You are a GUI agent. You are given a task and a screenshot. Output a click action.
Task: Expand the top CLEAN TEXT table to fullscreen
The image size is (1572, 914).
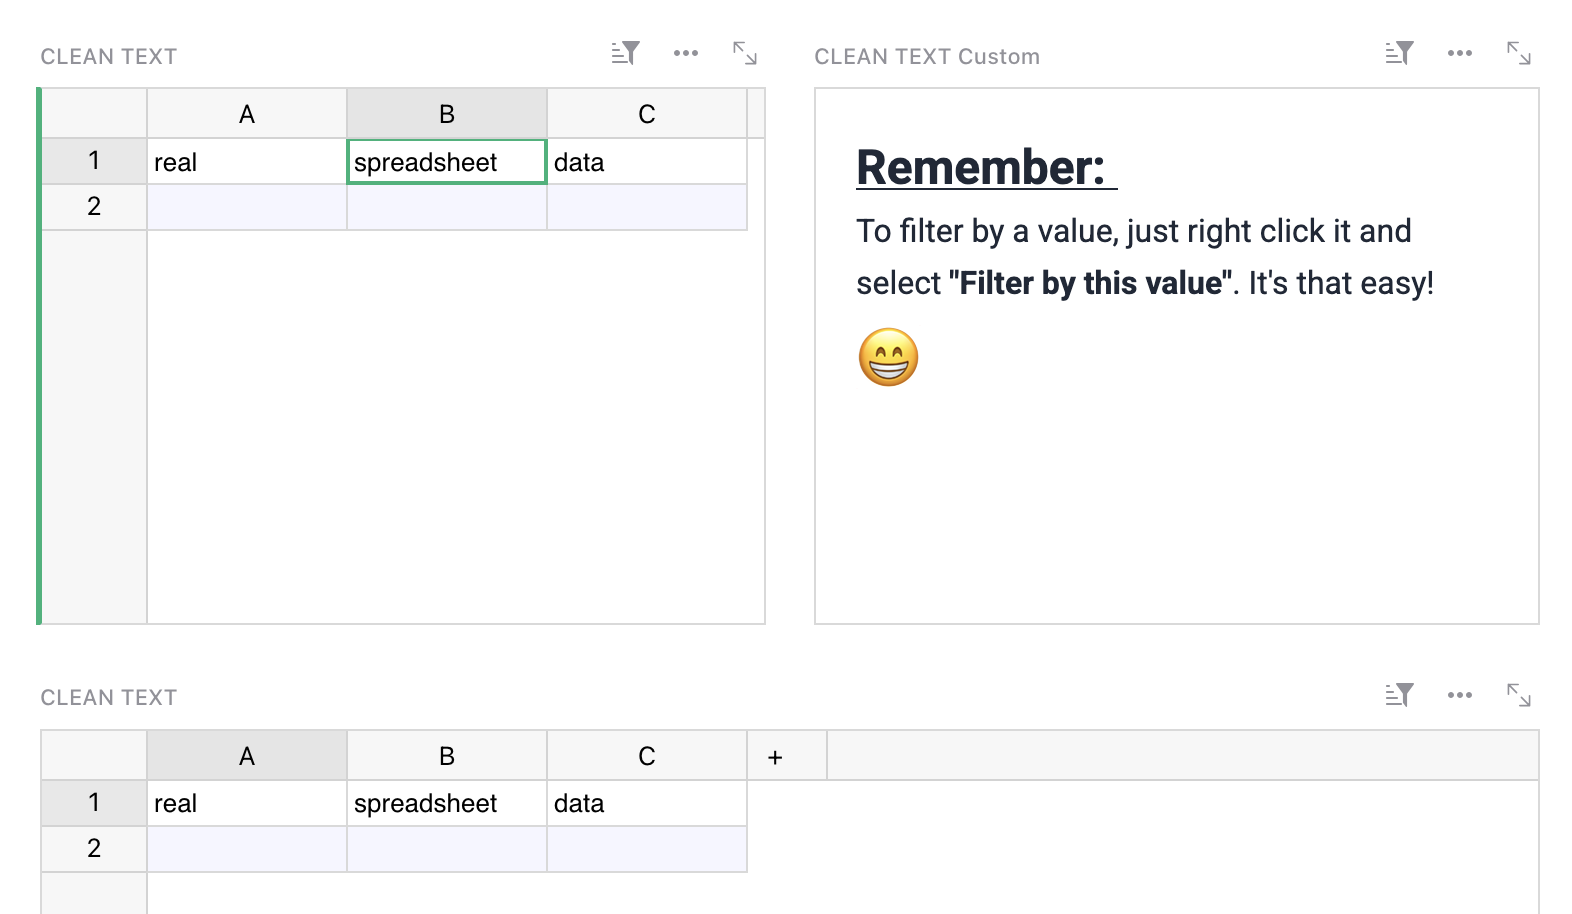(x=744, y=55)
